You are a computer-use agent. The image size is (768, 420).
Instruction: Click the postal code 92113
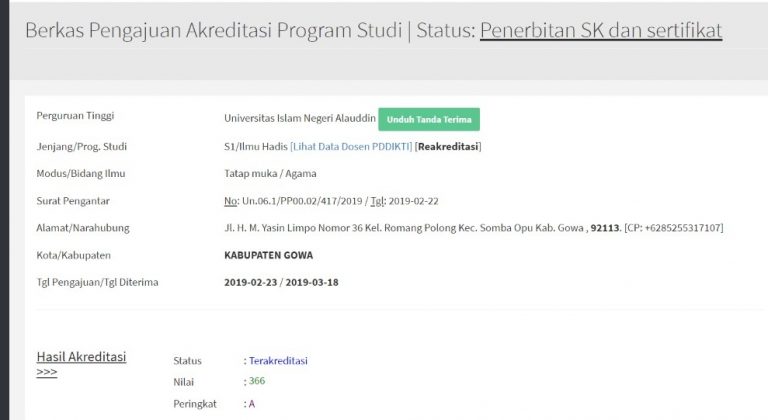[605, 228]
